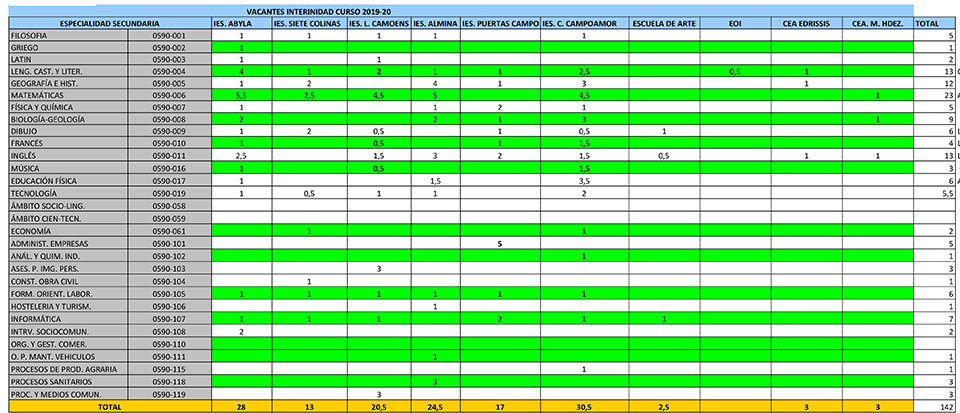Click the 'LATIN' row label
Image resolution: width=960 pixels, height=413 pixels.
pyautogui.click(x=69, y=60)
